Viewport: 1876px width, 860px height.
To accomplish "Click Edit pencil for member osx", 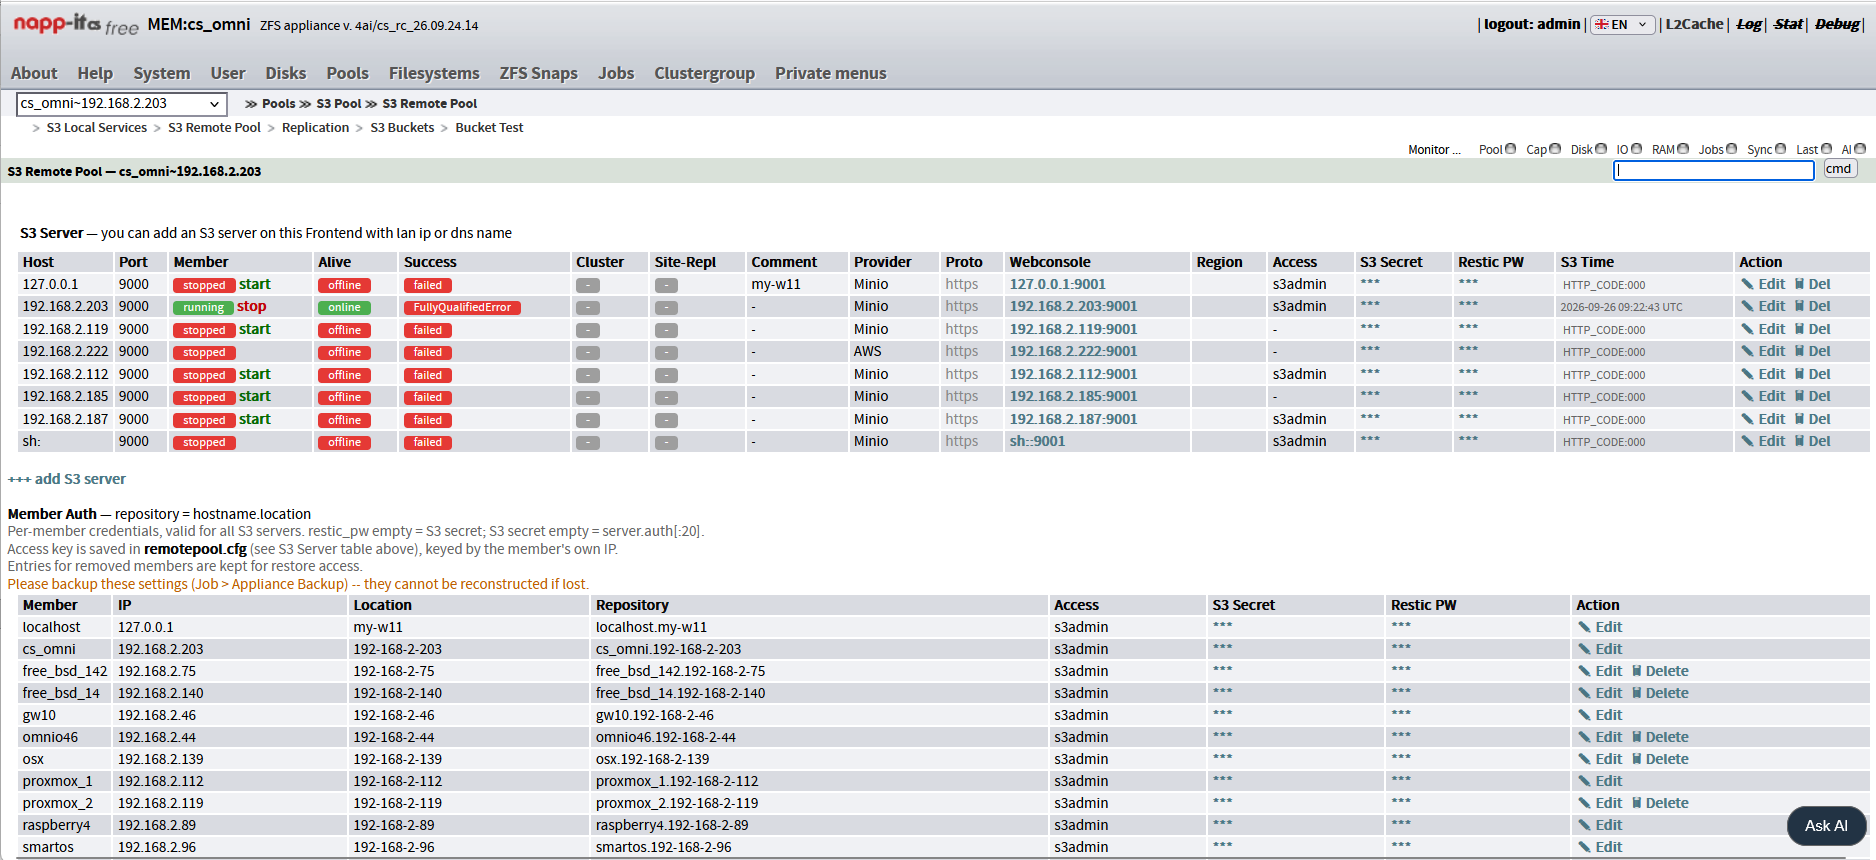I will click(1584, 759).
